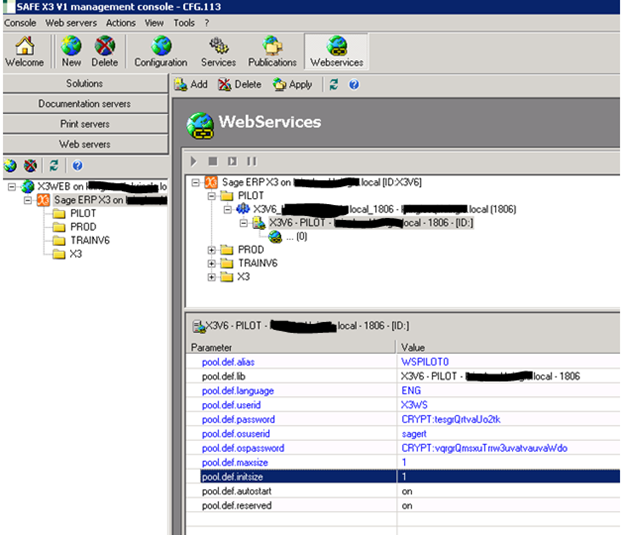This screenshot has height=535, width=624.
Task: Collapse the PILOT folder in WebServices tree
Action: [x=212, y=196]
